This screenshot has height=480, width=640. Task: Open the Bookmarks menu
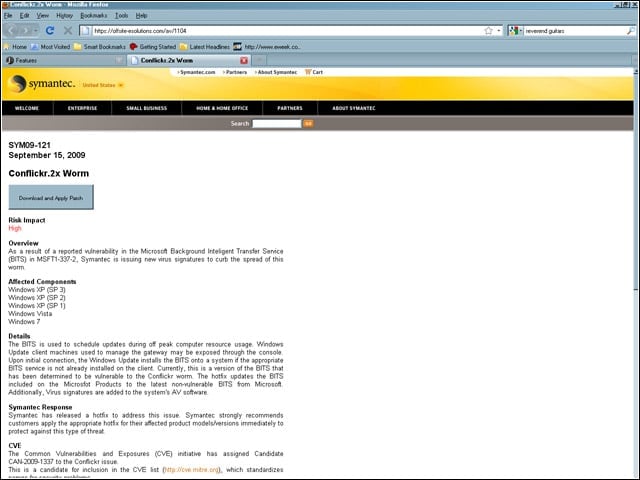[x=93, y=16]
